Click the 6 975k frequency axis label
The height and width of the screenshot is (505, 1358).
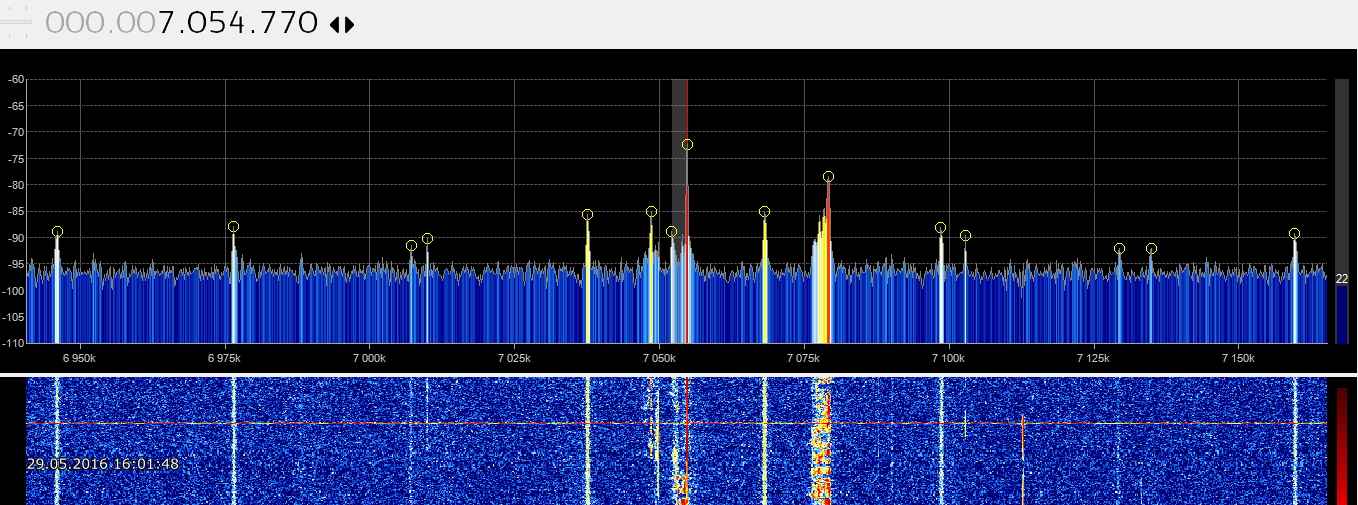225,357
